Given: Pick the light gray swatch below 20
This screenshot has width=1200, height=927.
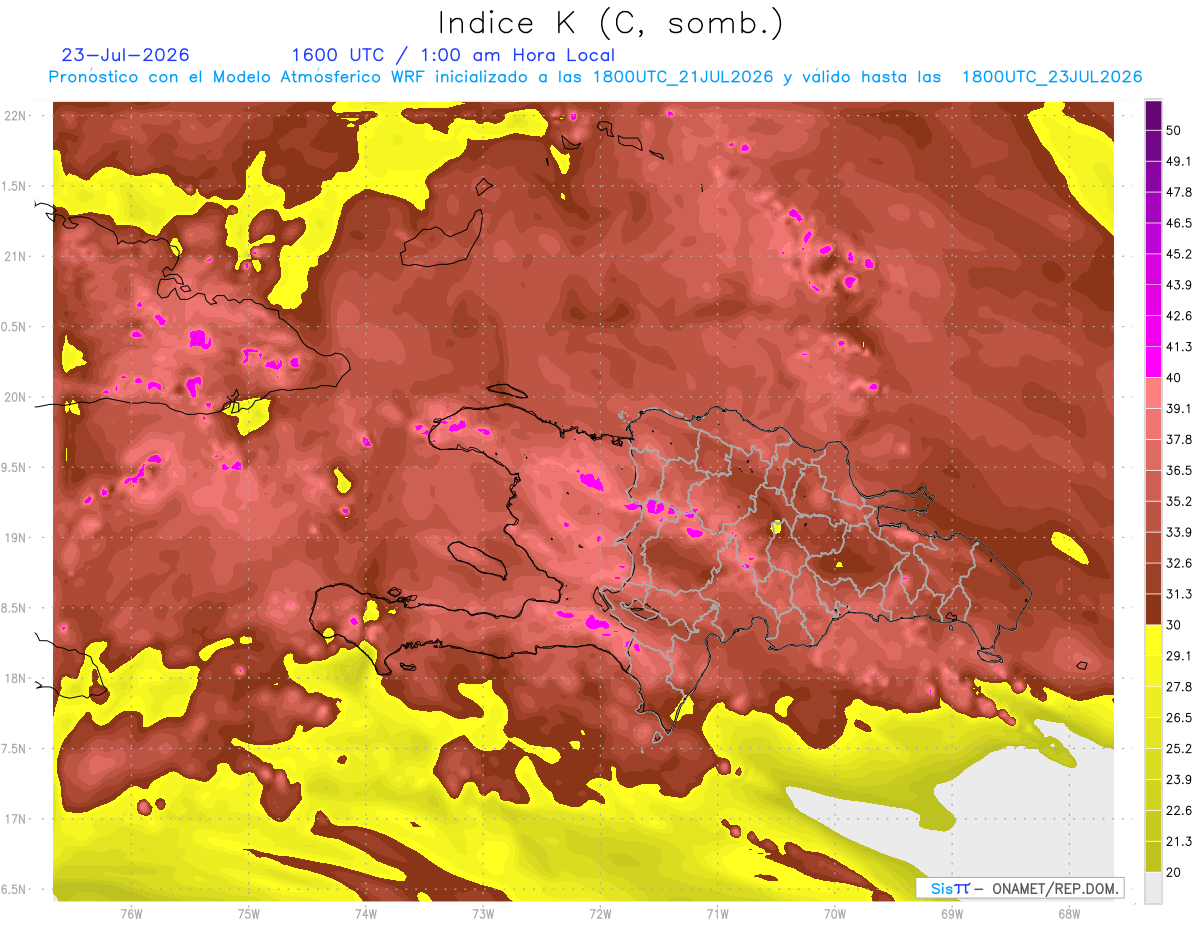Looking at the screenshot, I should tap(1153, 888).
